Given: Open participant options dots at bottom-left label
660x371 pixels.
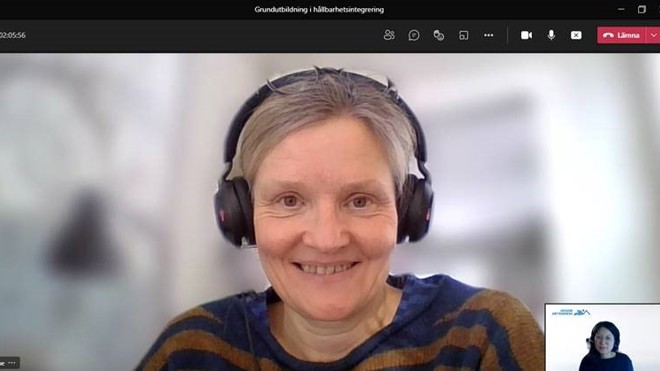Looking at the screenshot, I should coord(12,363).
